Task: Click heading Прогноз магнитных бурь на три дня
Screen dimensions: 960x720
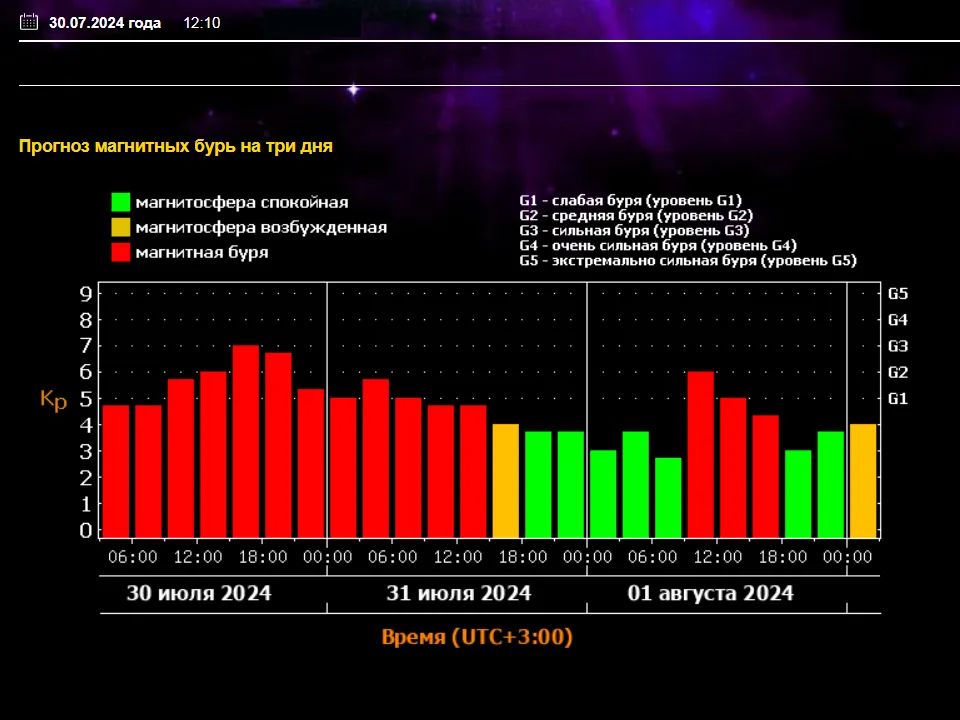Action: pyautogui.click(x=176, y=146)
